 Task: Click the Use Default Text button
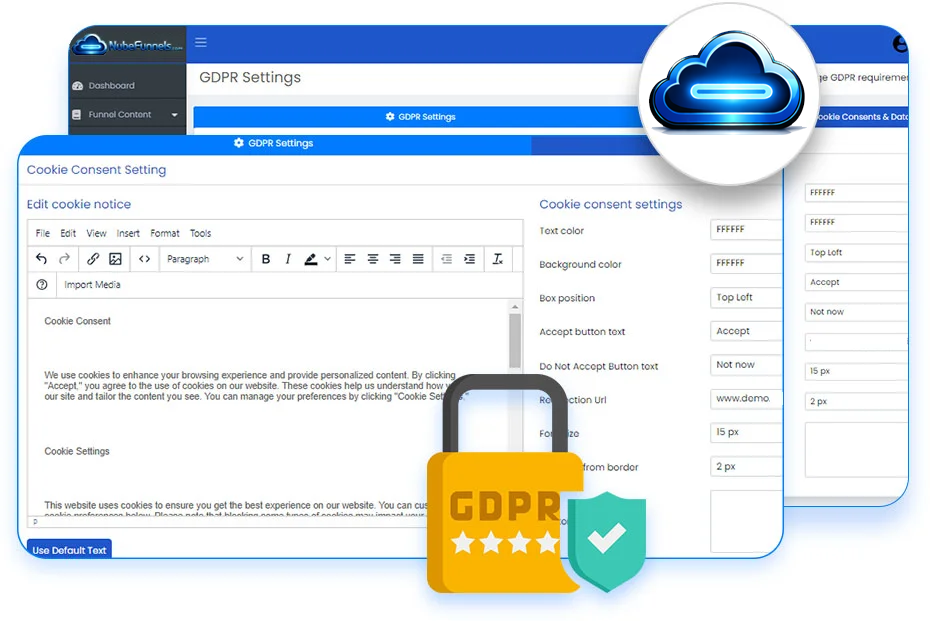pyautogui.click(x=69, y=550)
